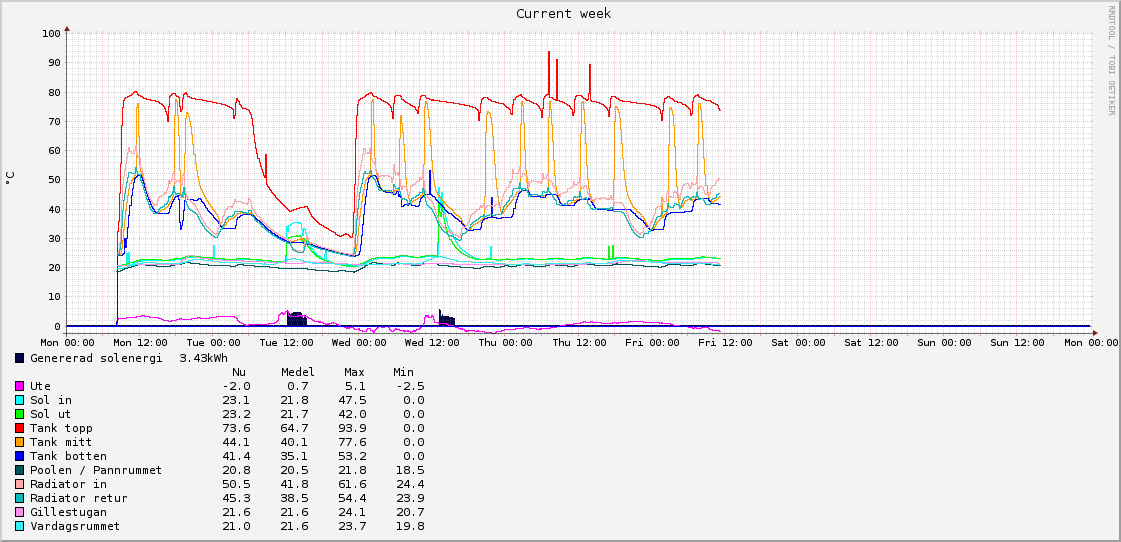Viewport: 1121px width, 542px height.
Task: Click the Medel column header
Action: [297, 372]
